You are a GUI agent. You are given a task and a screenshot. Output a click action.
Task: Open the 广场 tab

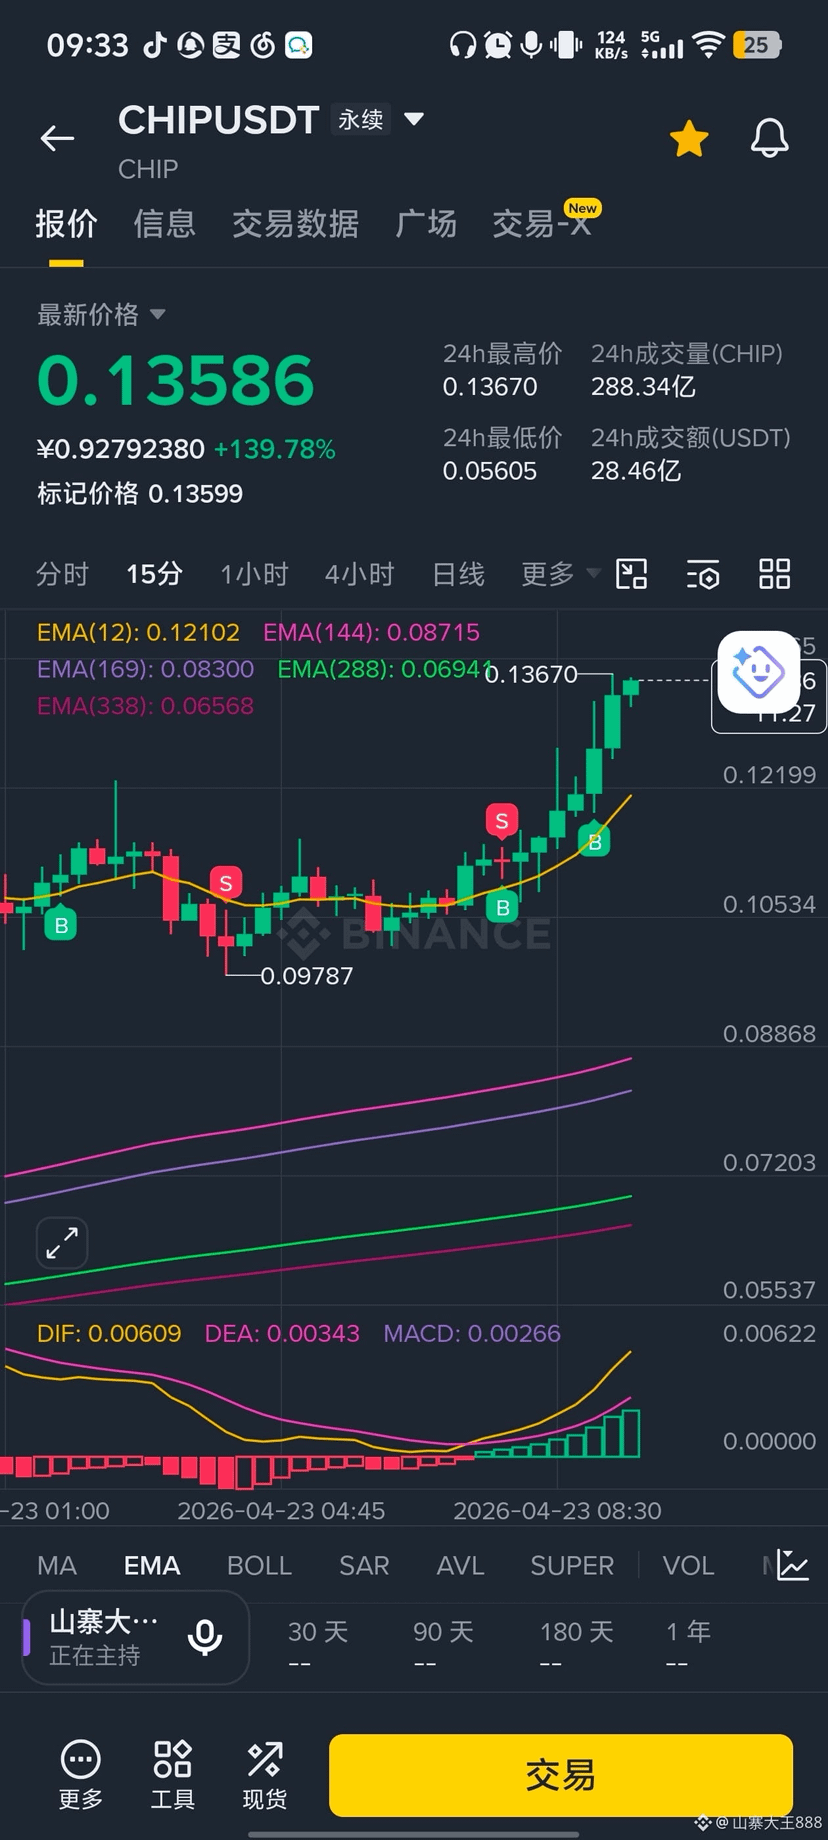point(426,223)
